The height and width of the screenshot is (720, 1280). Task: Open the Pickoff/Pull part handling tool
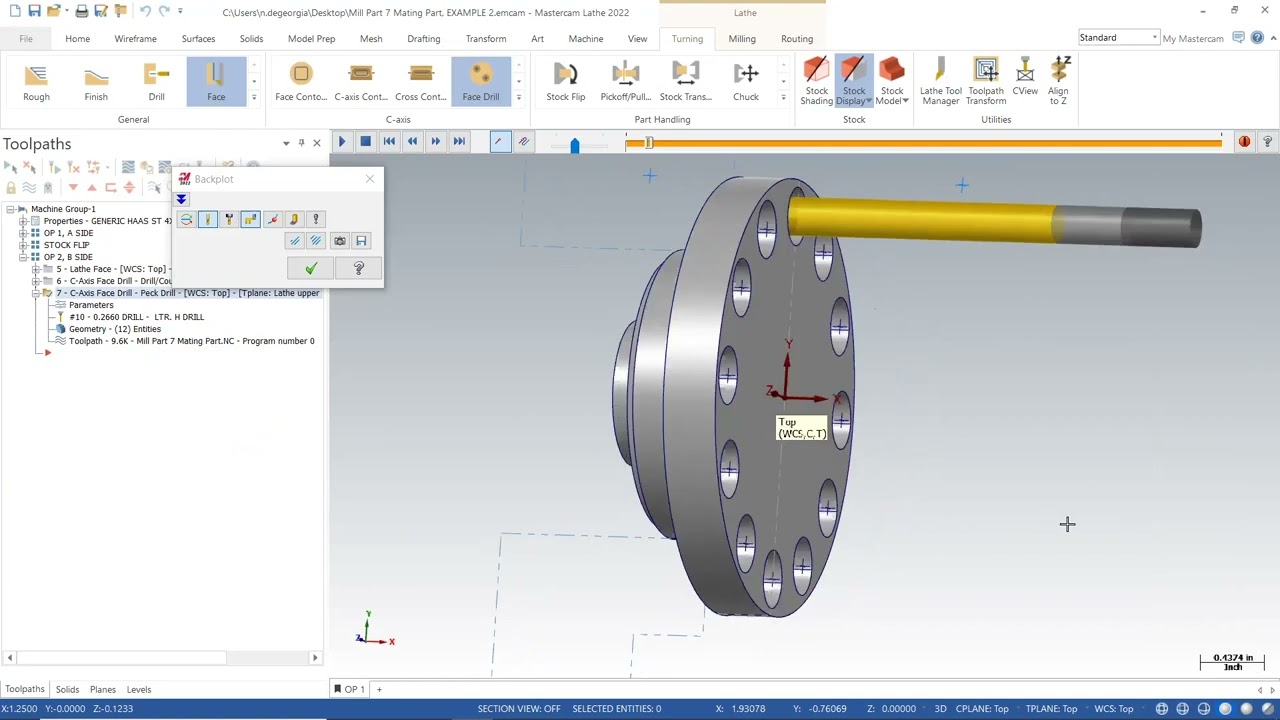click(626, 82)
